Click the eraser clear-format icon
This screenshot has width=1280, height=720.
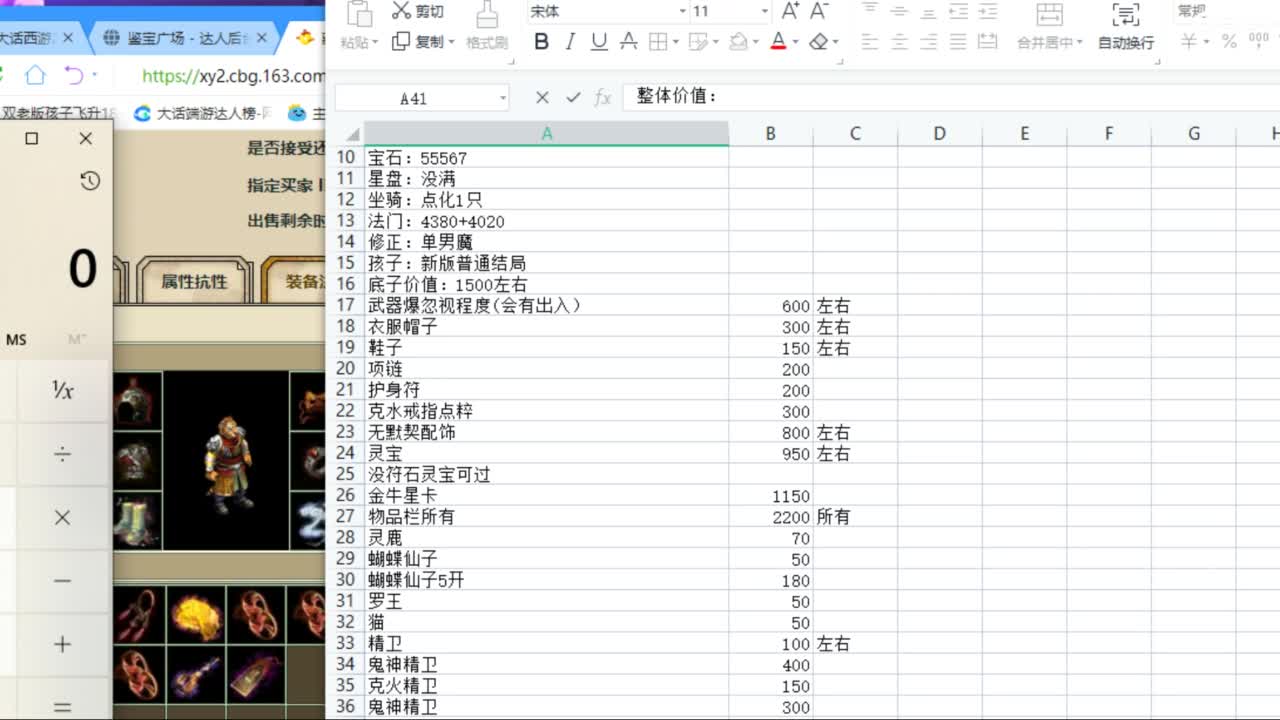pyautogui.click(x=819, y=42)
